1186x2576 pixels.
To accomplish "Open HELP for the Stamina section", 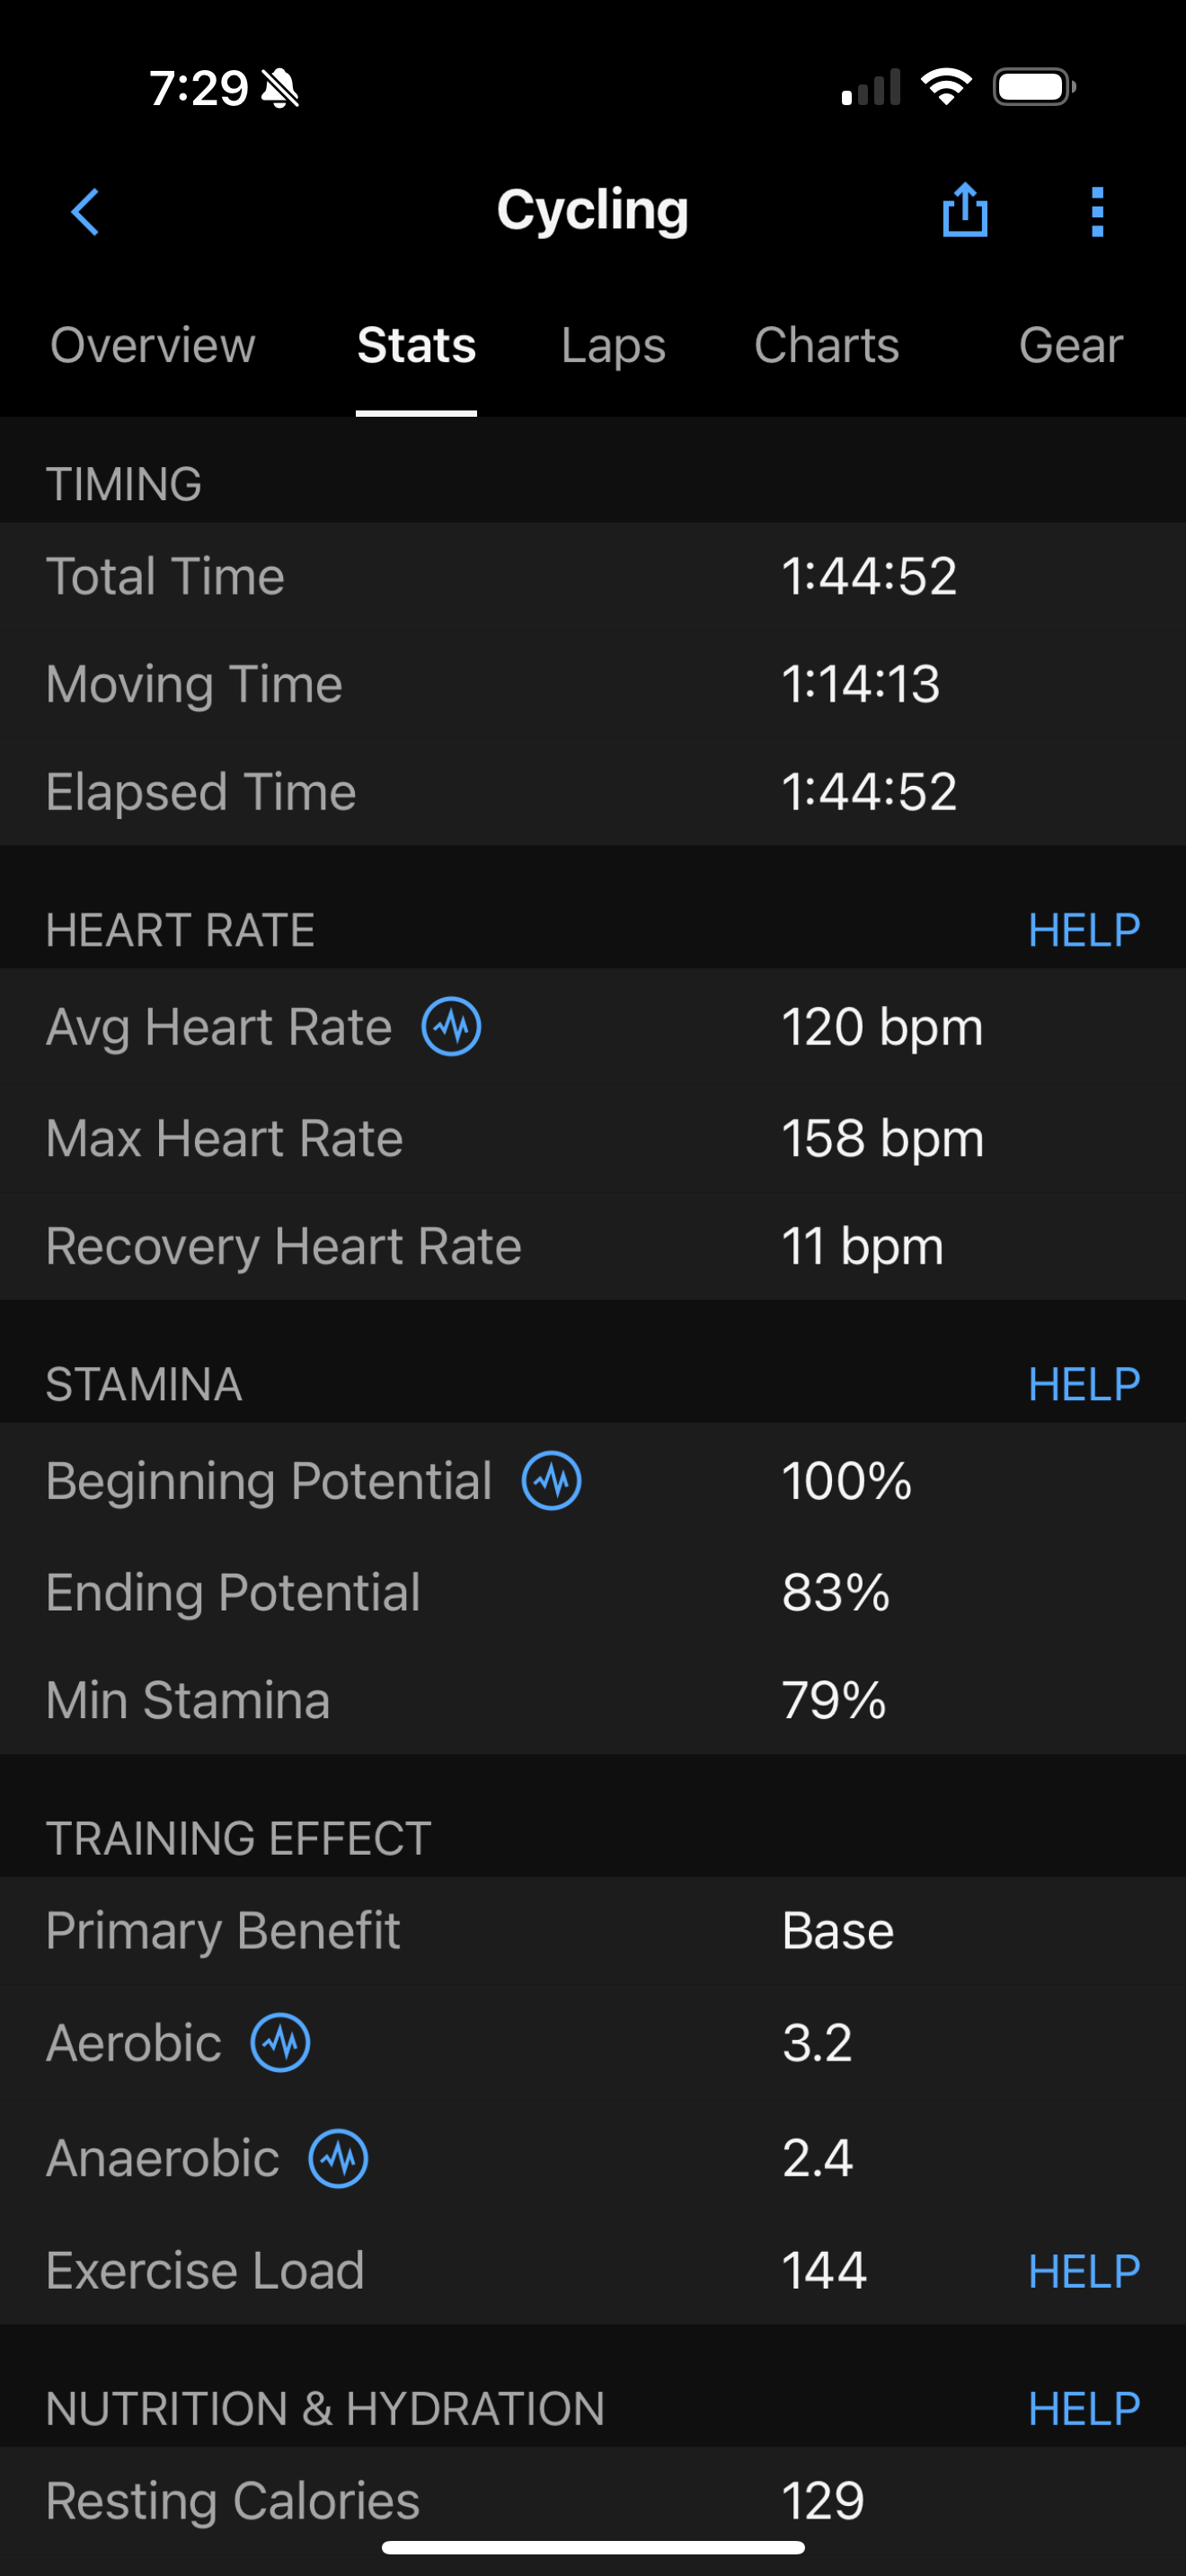I will [x=1084, y=1385].
